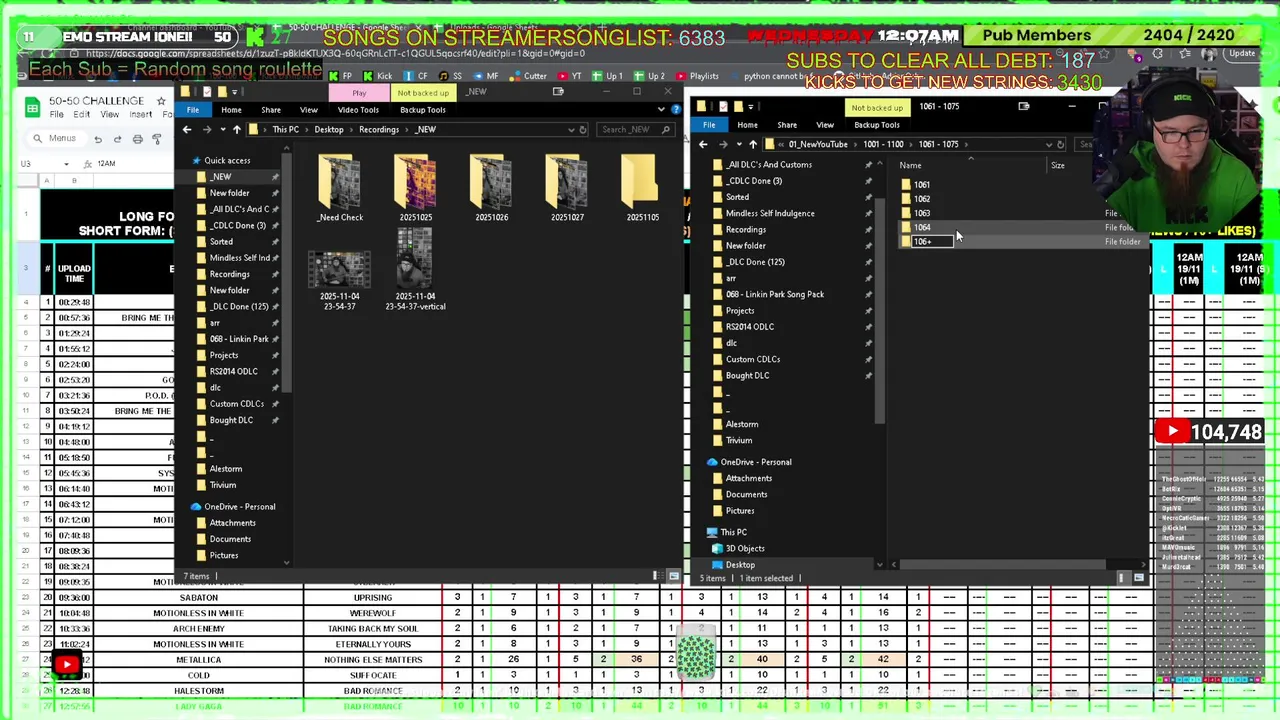Open the Cutter bookmark
Viewport: 1280px width, 720px height.
click(528, 76)
